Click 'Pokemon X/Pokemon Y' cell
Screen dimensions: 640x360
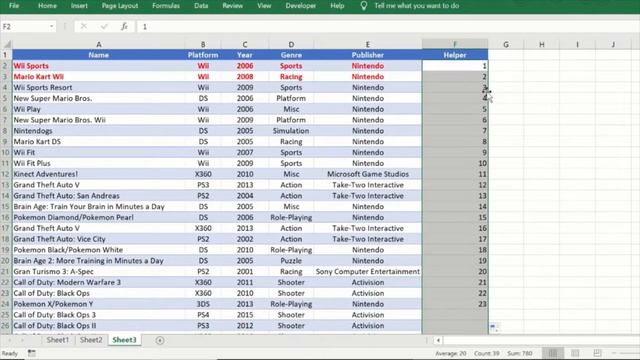pyautogui.click(x=99, y=304)
